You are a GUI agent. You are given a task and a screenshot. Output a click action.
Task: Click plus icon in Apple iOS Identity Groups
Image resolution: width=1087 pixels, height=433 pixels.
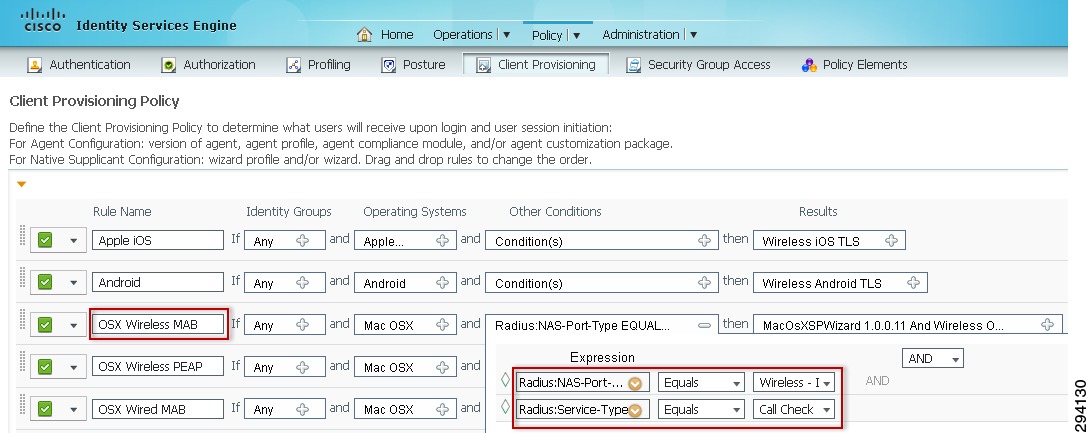point(303,240)
